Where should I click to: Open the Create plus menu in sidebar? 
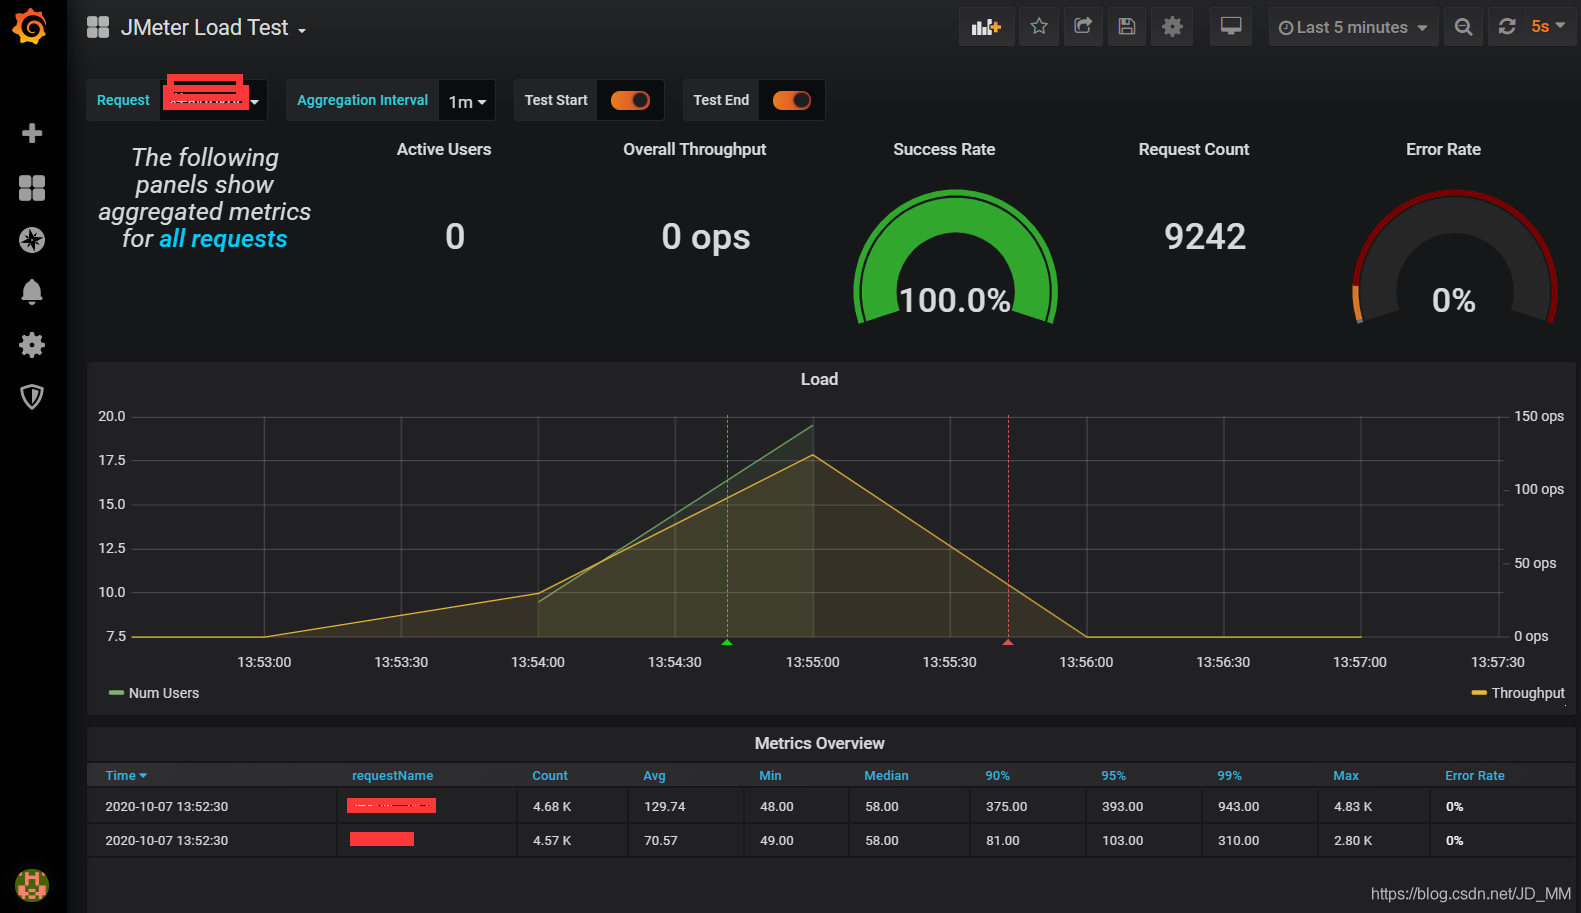(x=32, y=133)
